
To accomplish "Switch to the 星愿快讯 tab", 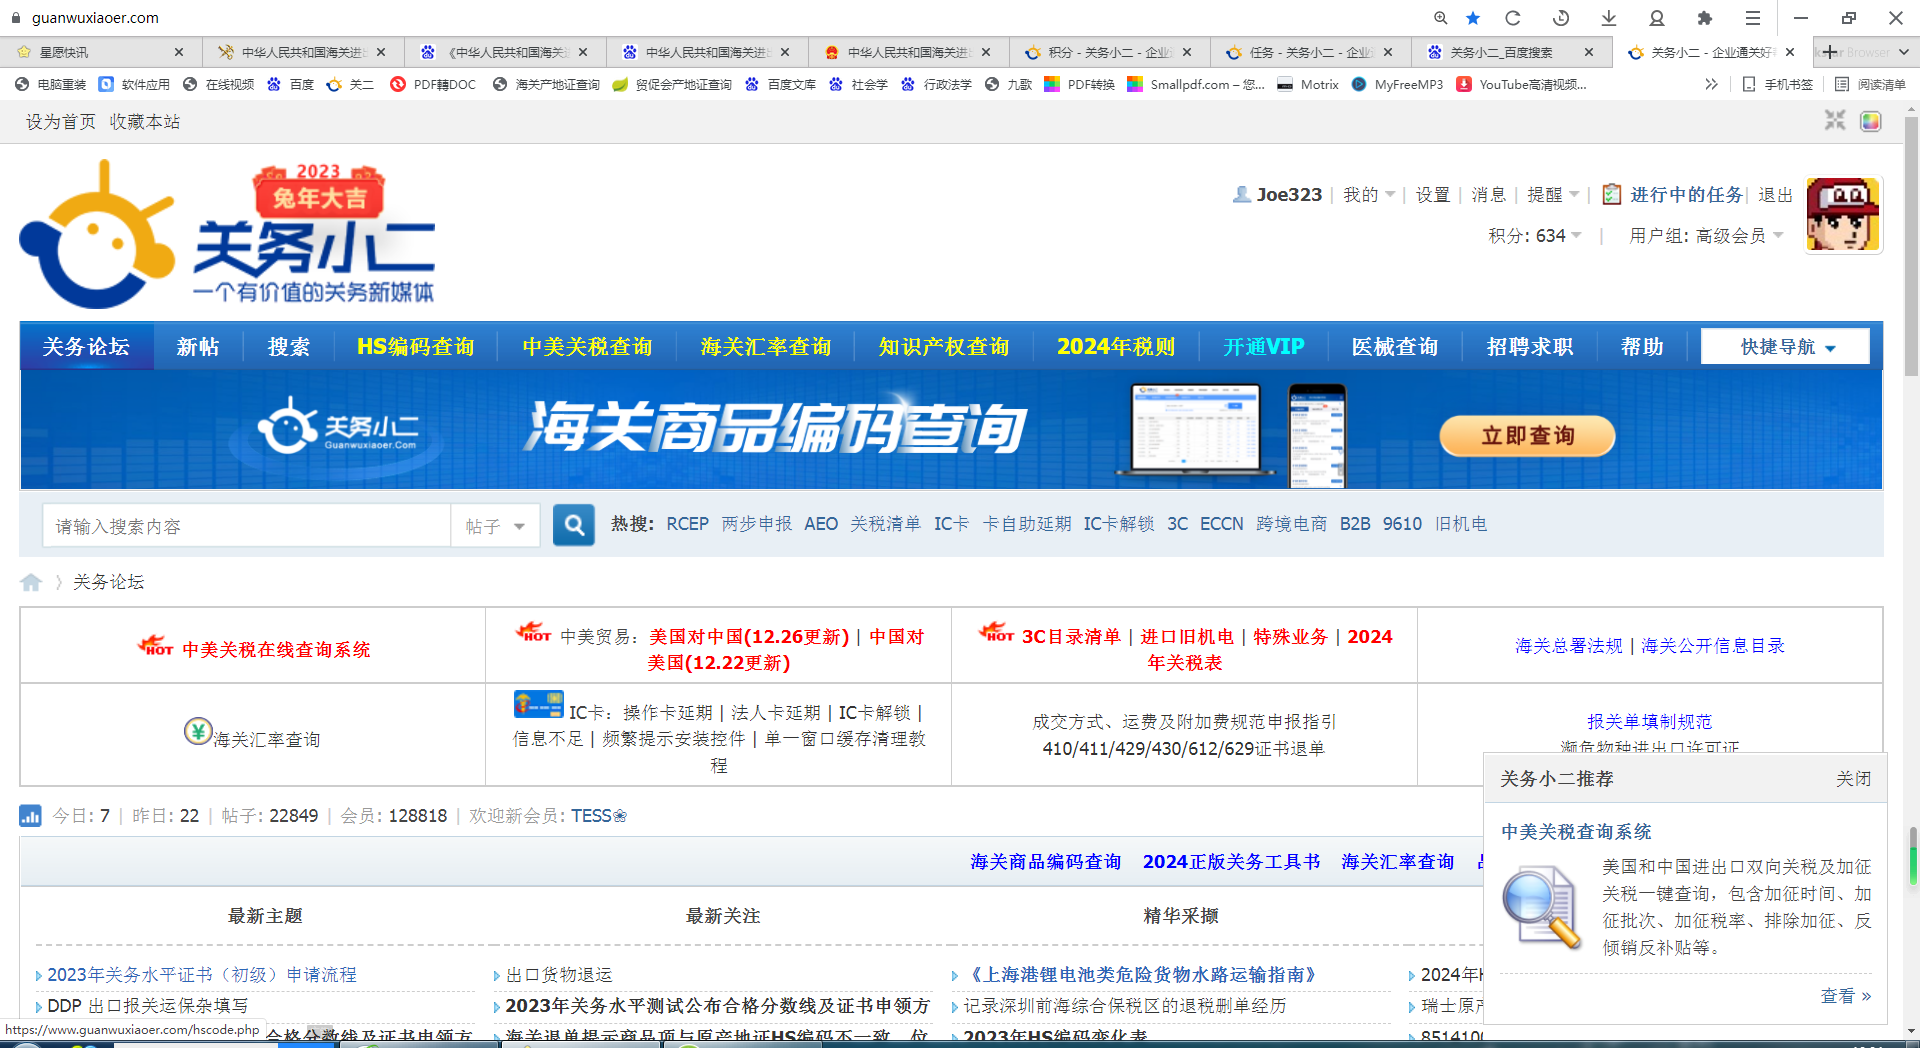I will point(101,52).
